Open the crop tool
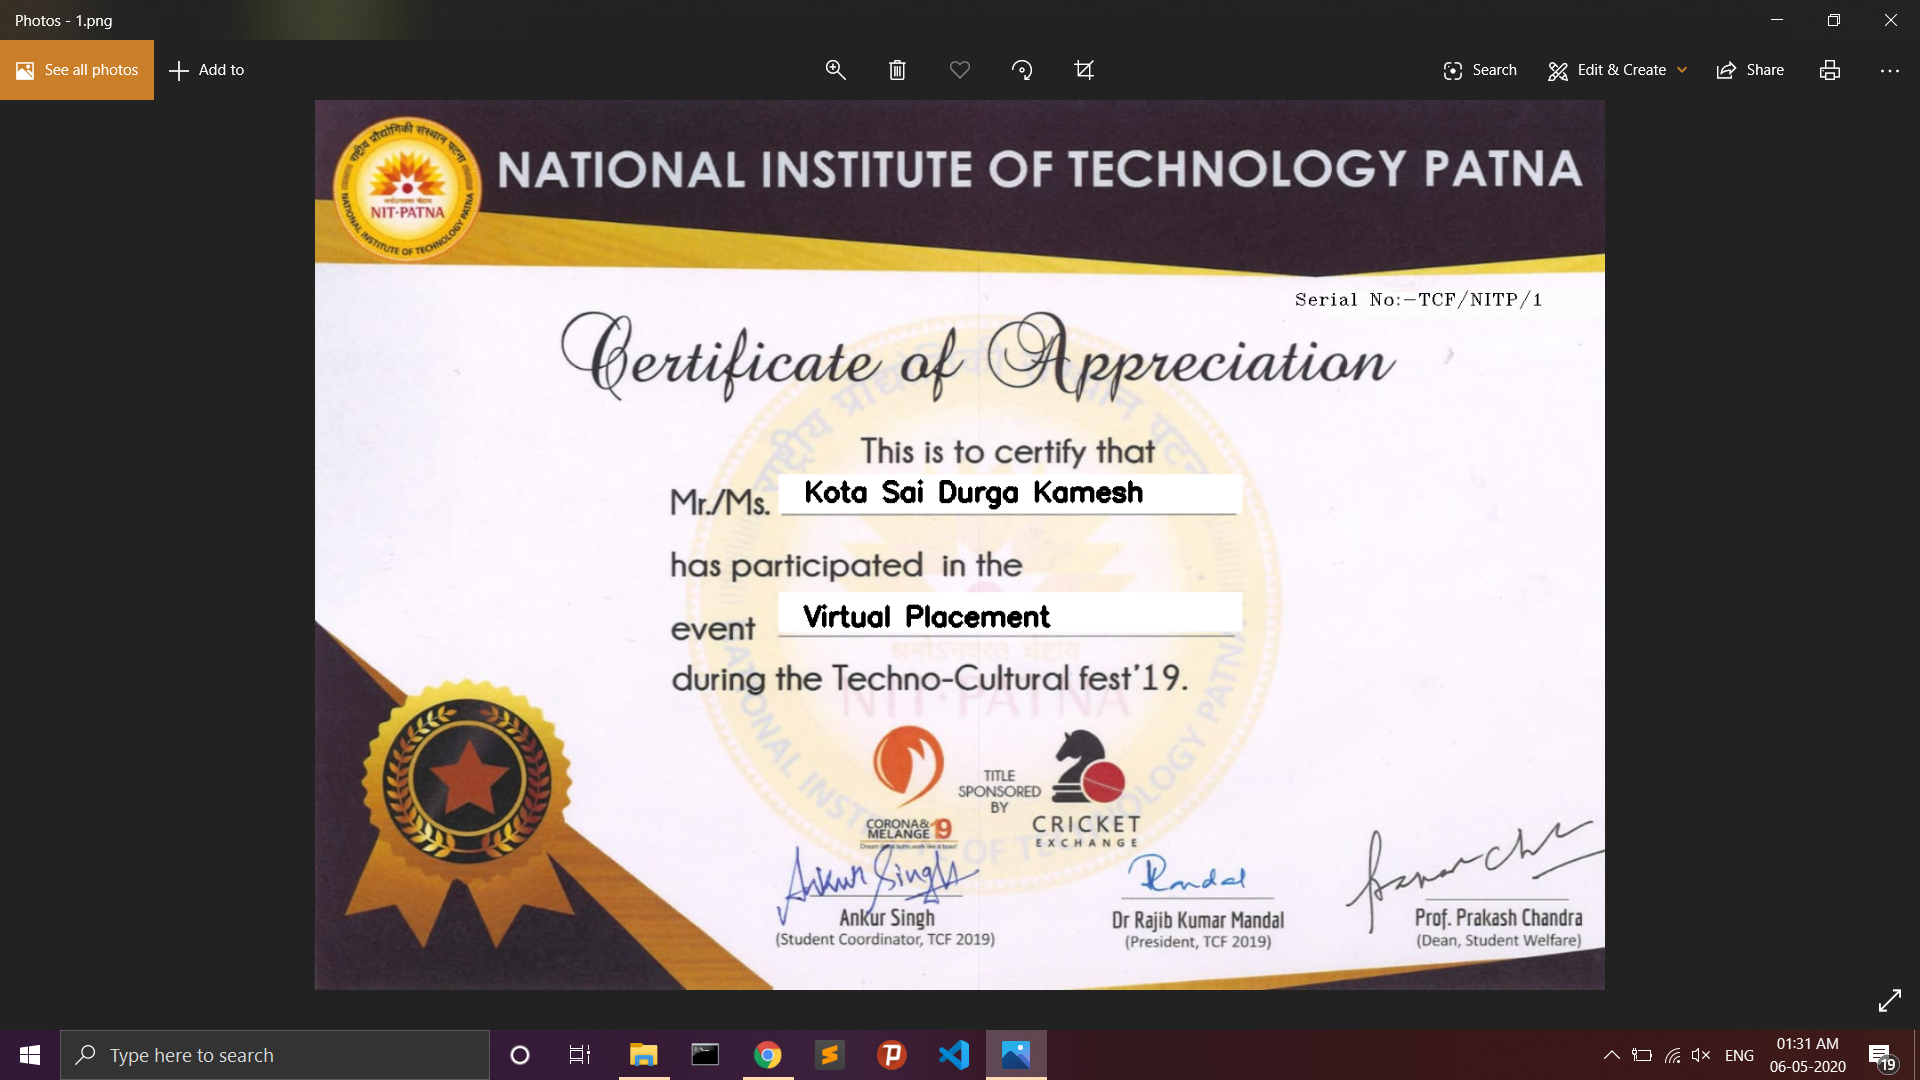This screenshot has width=1920, height=1080. pyautogui.click(x=1084, y=70)
